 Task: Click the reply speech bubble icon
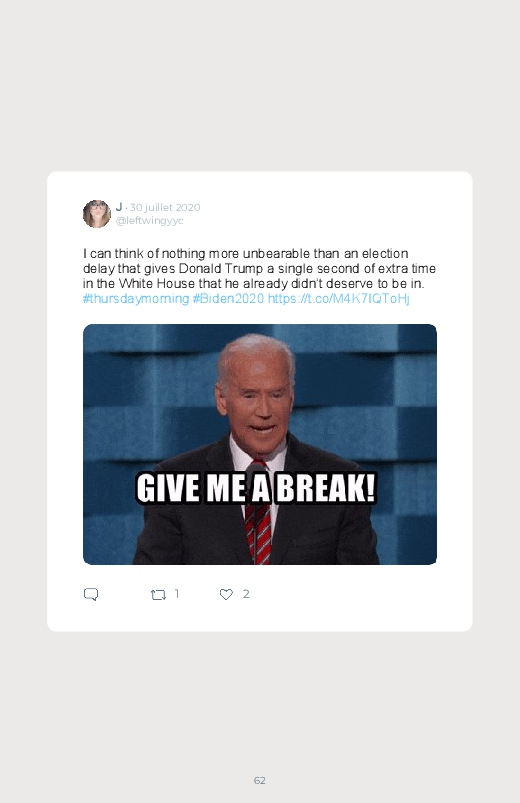(x=91, y=594)
